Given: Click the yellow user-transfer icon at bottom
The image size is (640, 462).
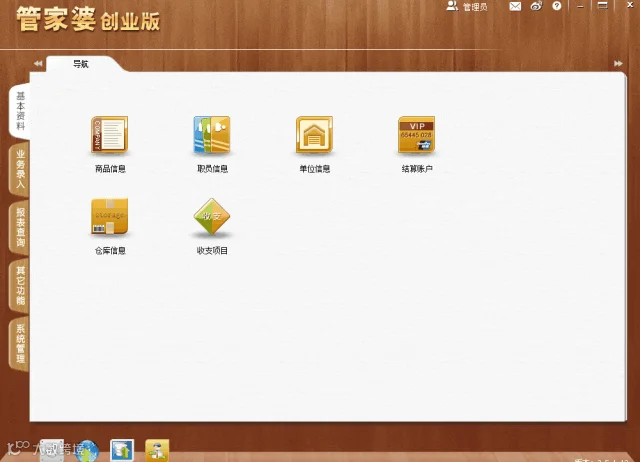Looking at the screenshot, I should point(157,451).
